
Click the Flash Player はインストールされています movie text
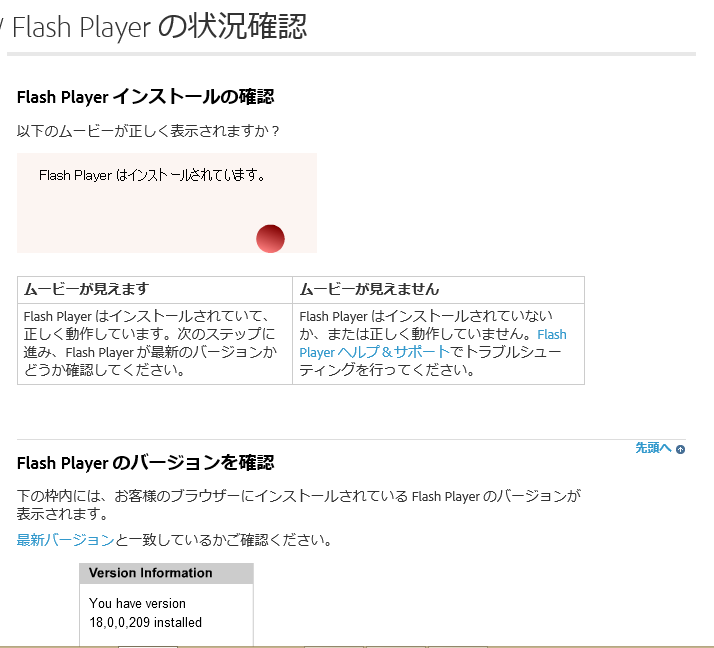152,175
